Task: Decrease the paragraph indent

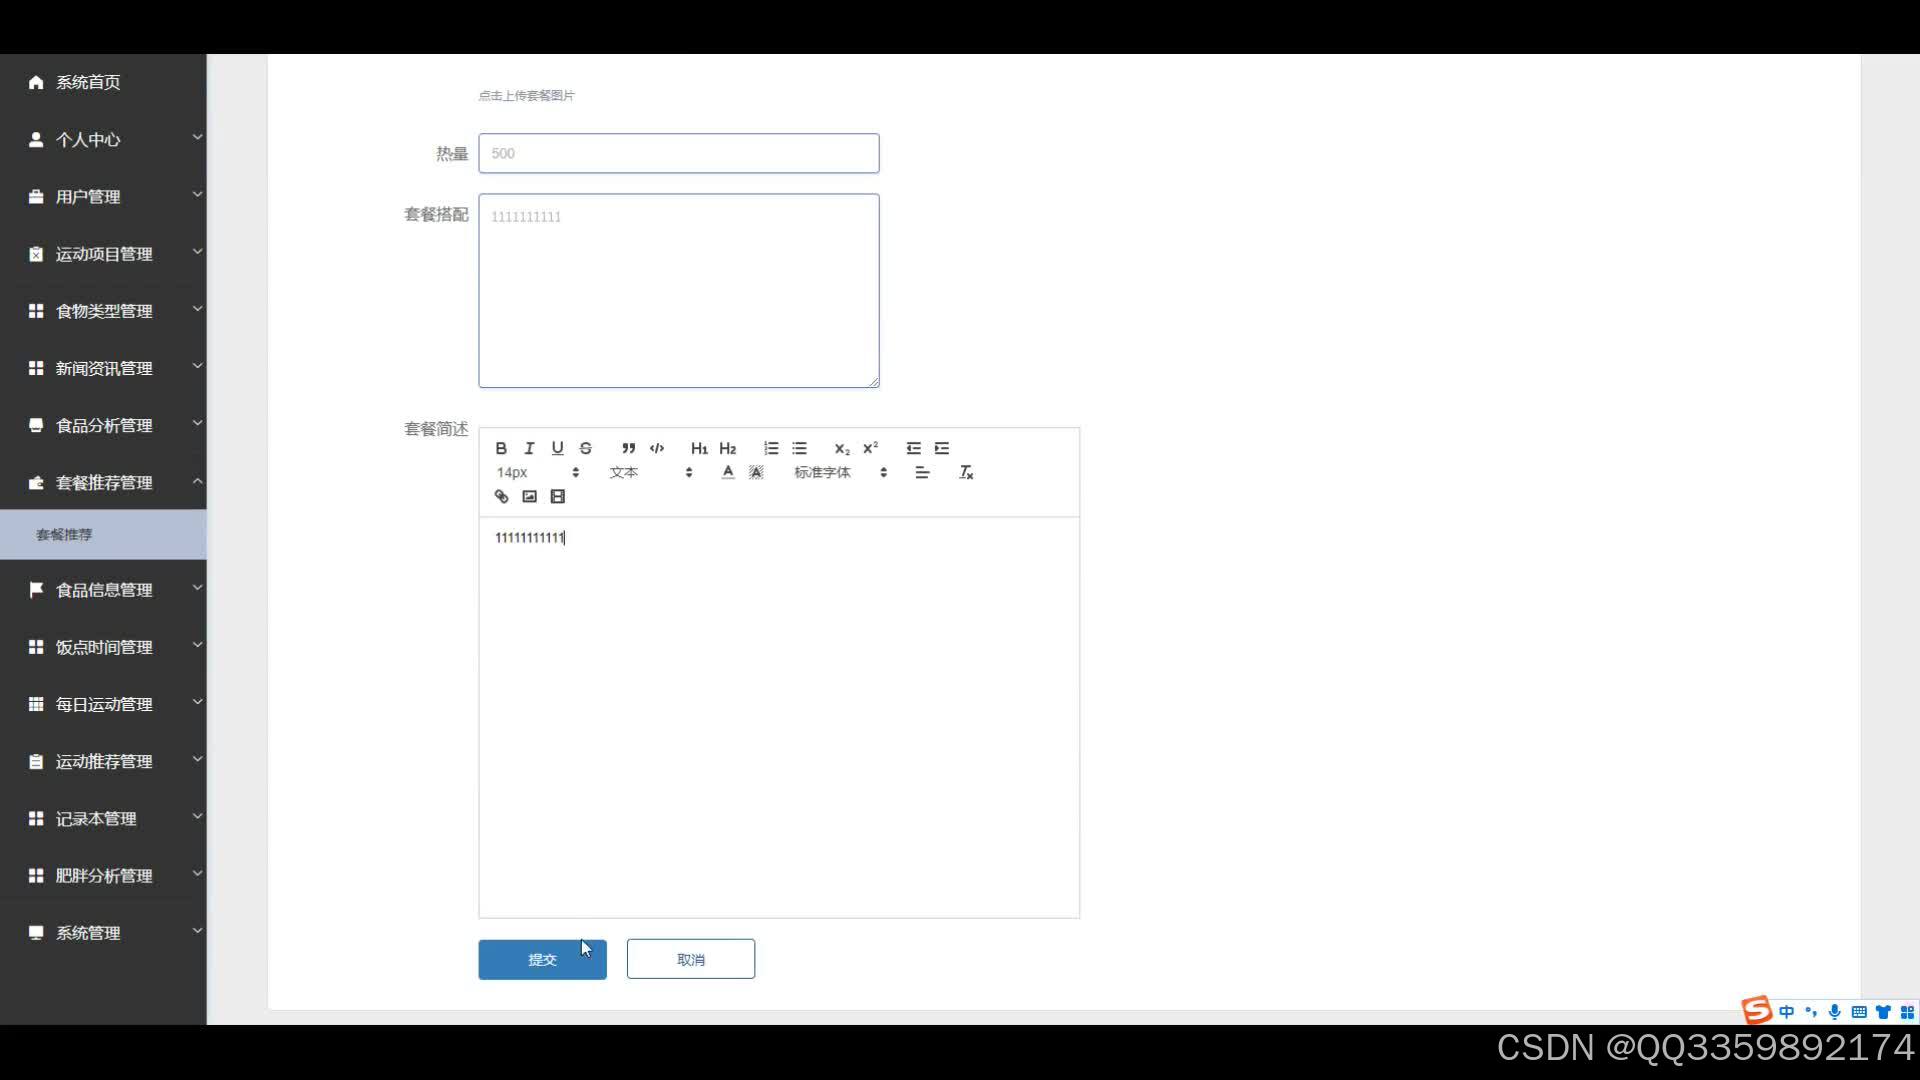Action: click(913, 448)
